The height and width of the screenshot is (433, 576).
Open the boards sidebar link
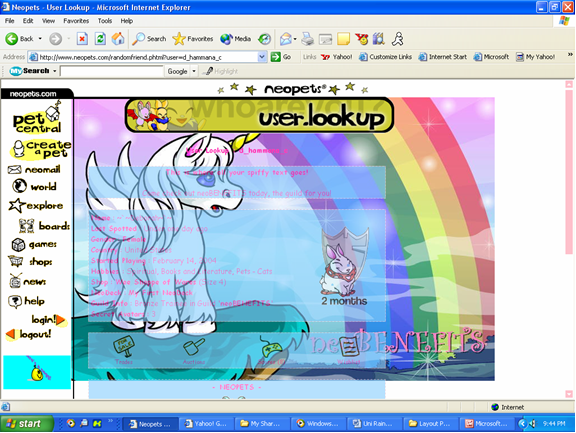tap(44, 225)
